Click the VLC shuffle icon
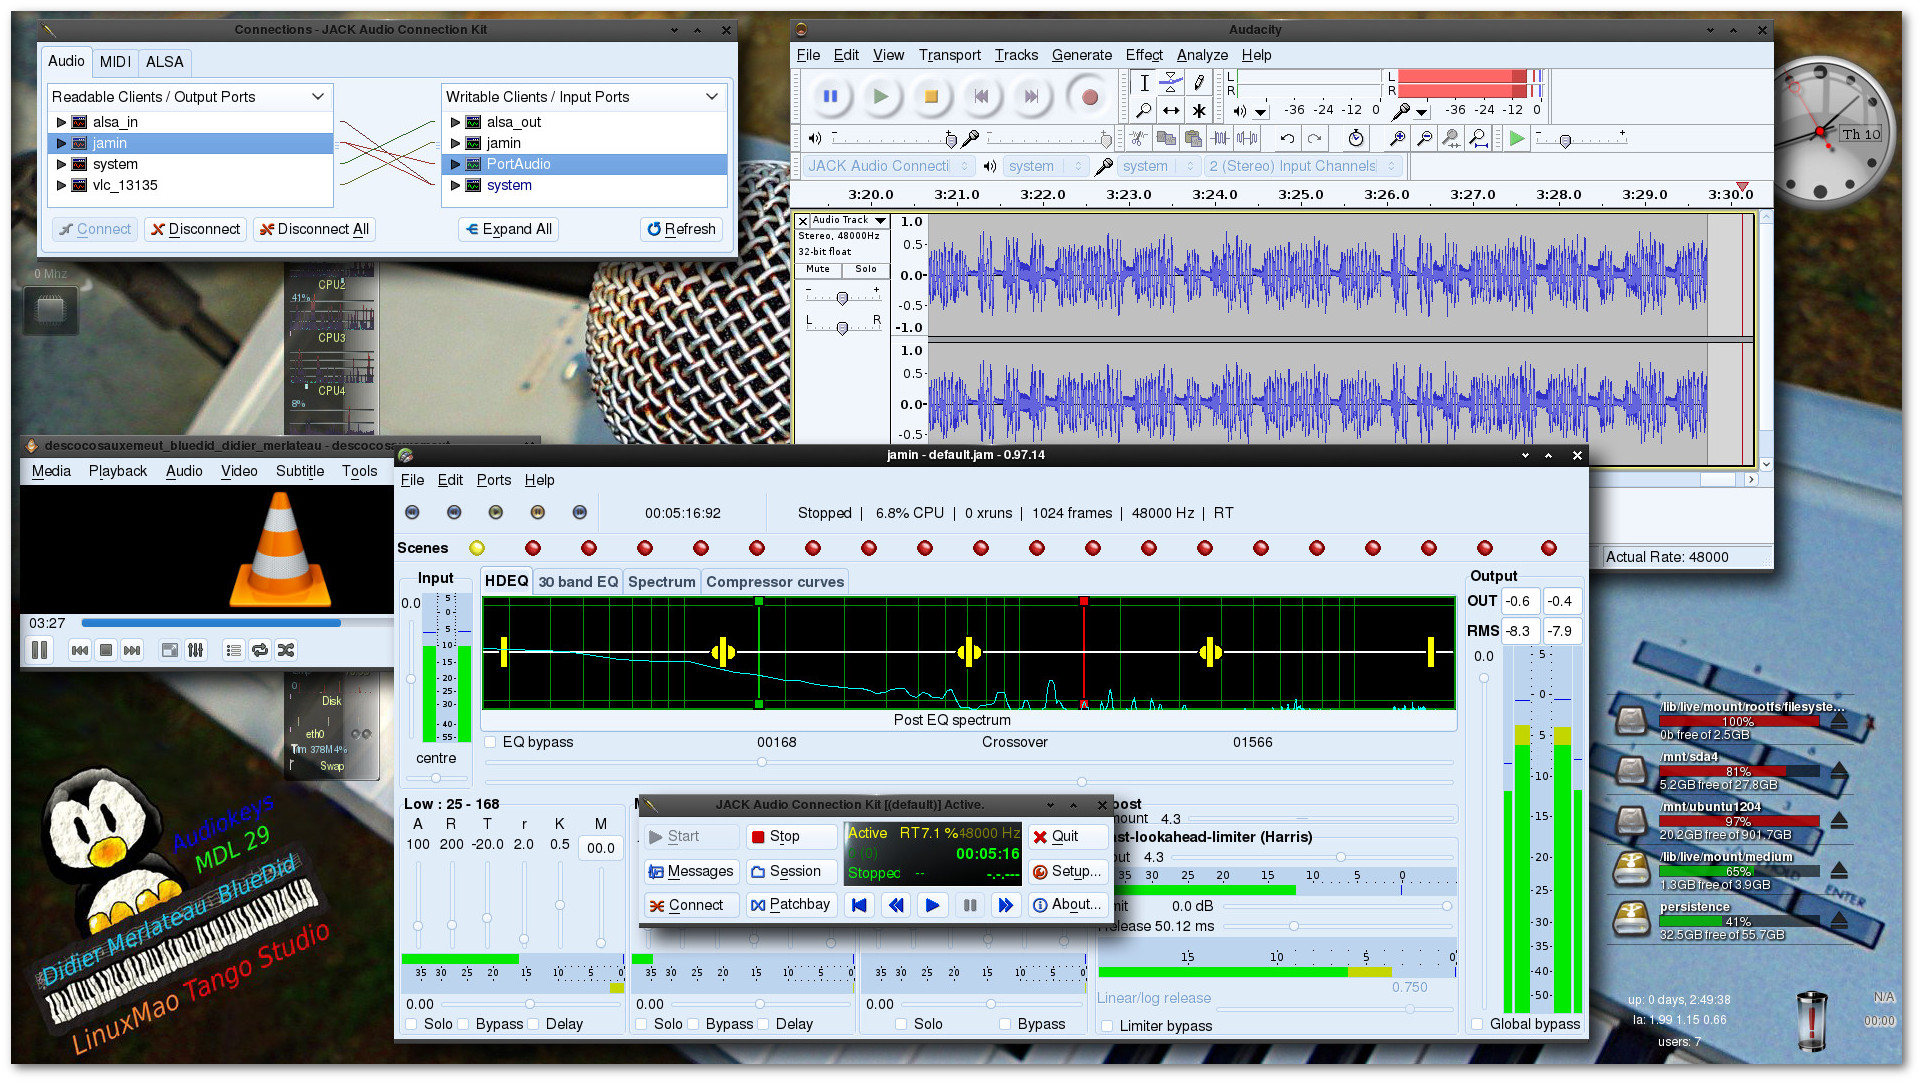Image resolution: width=1921 pixels, height=1083 pixels. coord(286,651)
